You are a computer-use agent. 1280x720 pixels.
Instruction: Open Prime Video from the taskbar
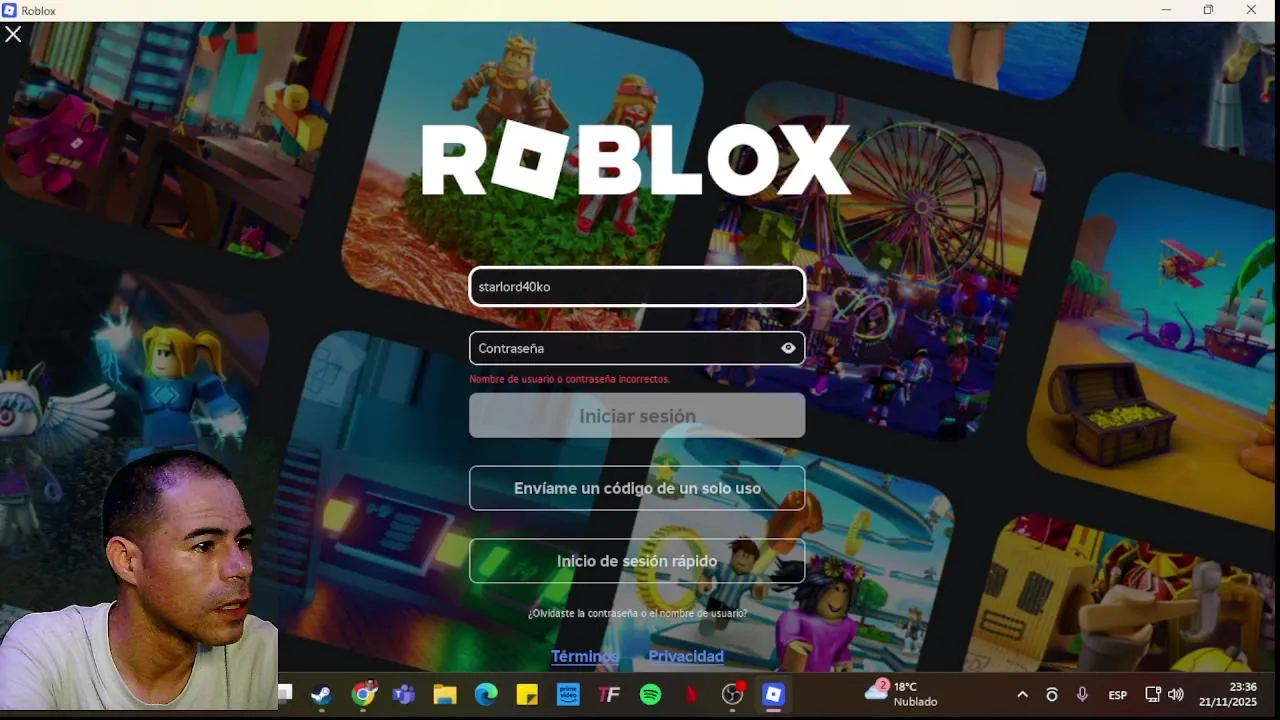[568, 694]
